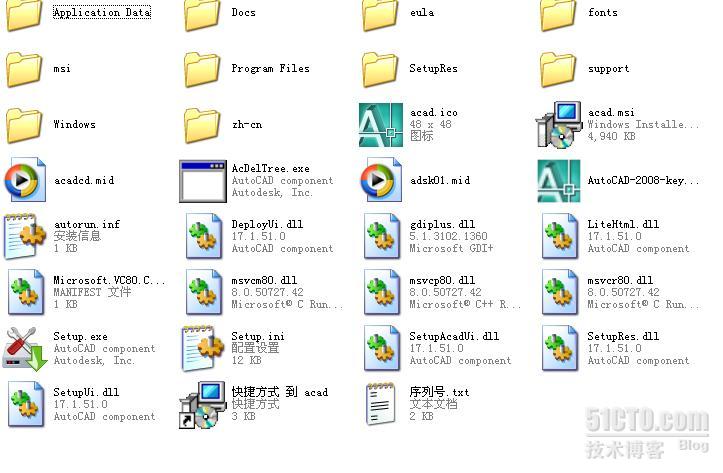Click the file name "acad.msi"
The width and height of the screenshot is (723, 473).
(x=611, y=112)
